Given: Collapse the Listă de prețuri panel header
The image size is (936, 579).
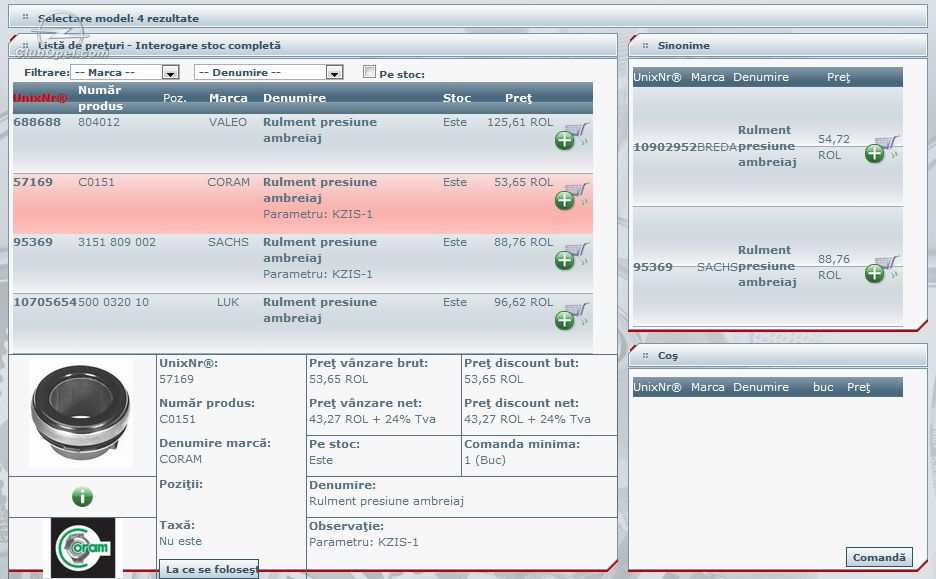Looking at the screenshot, I should click(x=313, y=45).
